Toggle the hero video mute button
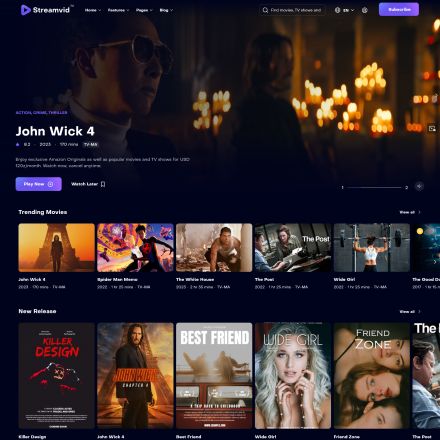The height and width of the screenshot is (440, 440). pyautogui.click(x=419, y=186)
